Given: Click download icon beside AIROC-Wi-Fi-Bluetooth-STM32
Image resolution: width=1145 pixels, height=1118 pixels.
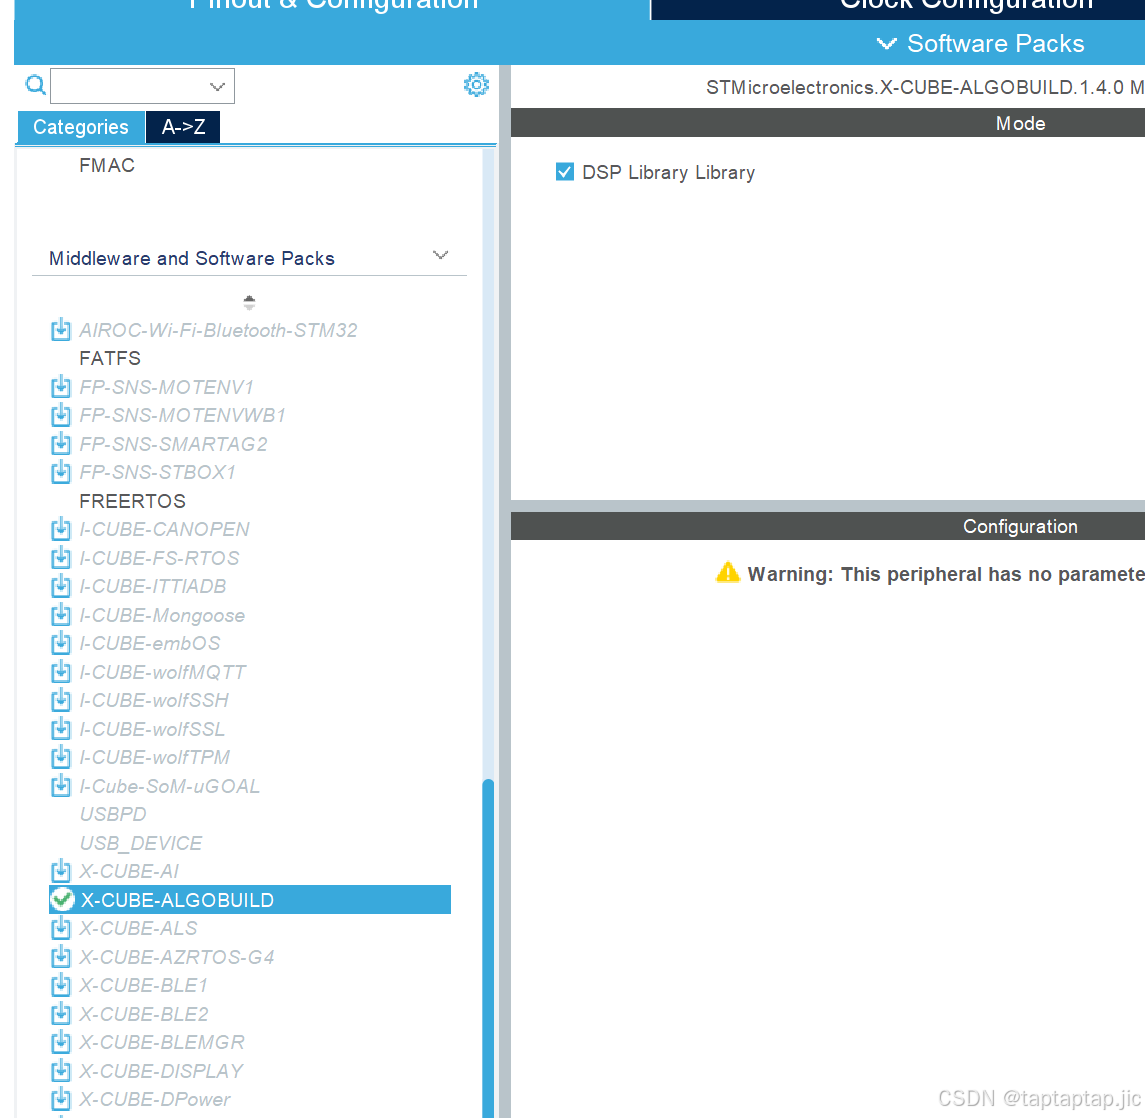Looking at the screenshot, I should 61,329.
